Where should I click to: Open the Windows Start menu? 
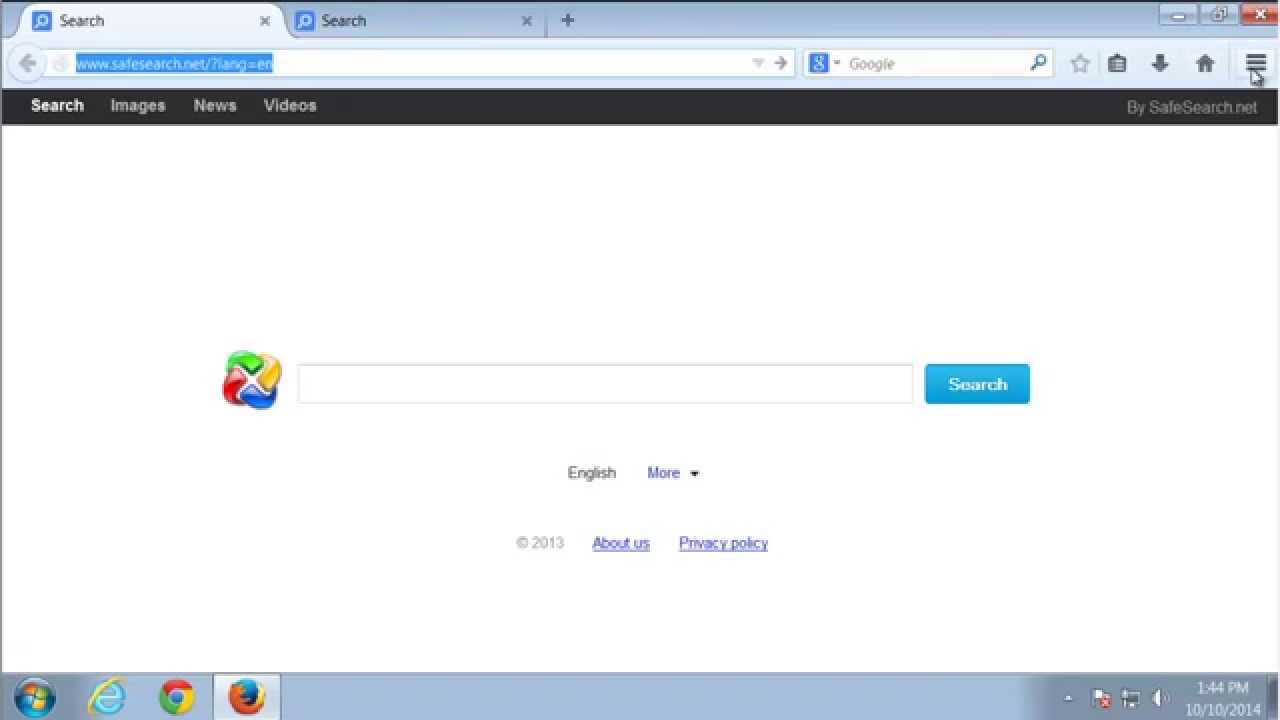coord(34,697)
